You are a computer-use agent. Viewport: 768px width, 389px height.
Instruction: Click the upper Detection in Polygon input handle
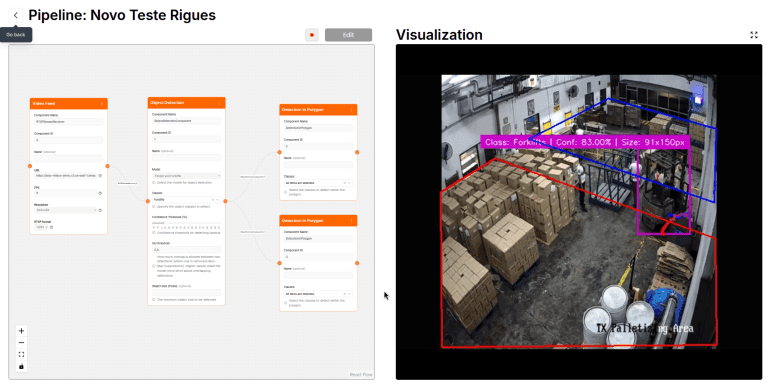[x=280, y=152]
